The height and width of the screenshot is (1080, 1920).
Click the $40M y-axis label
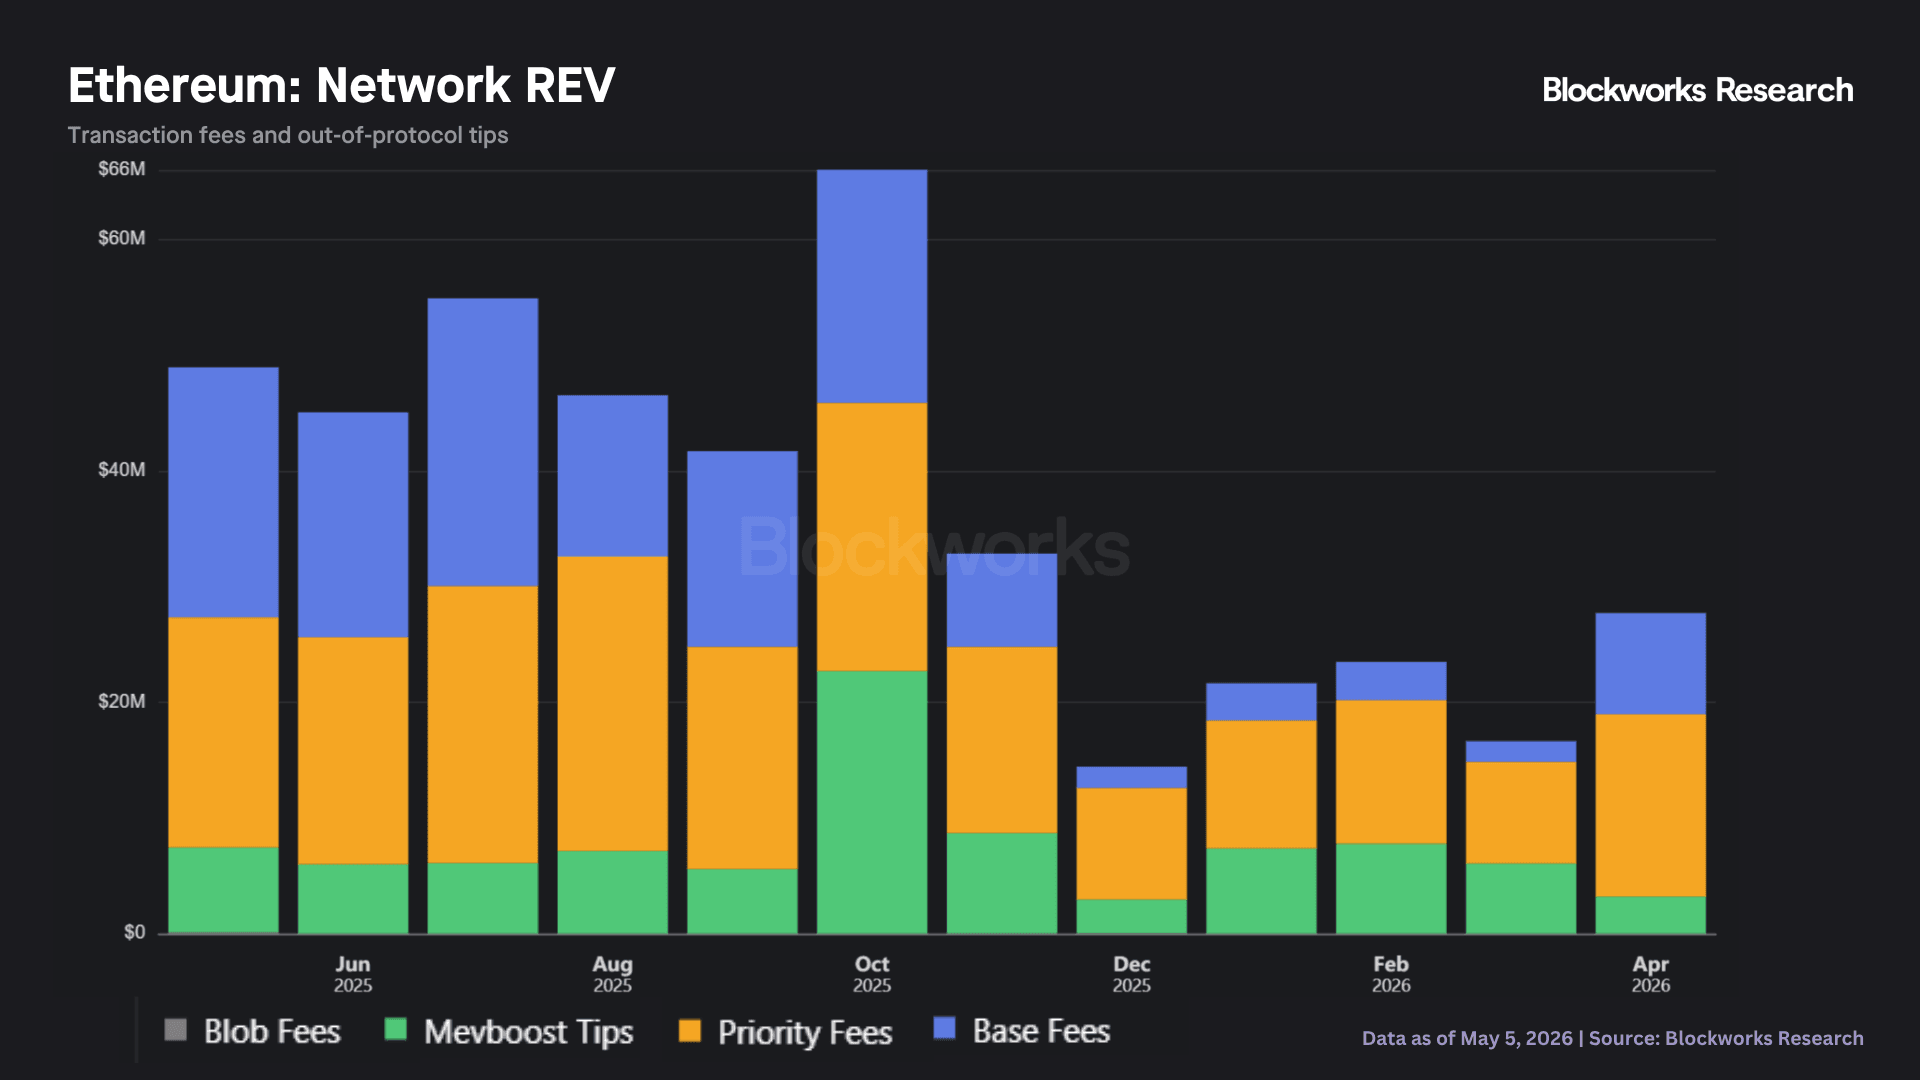pos(121,470)
